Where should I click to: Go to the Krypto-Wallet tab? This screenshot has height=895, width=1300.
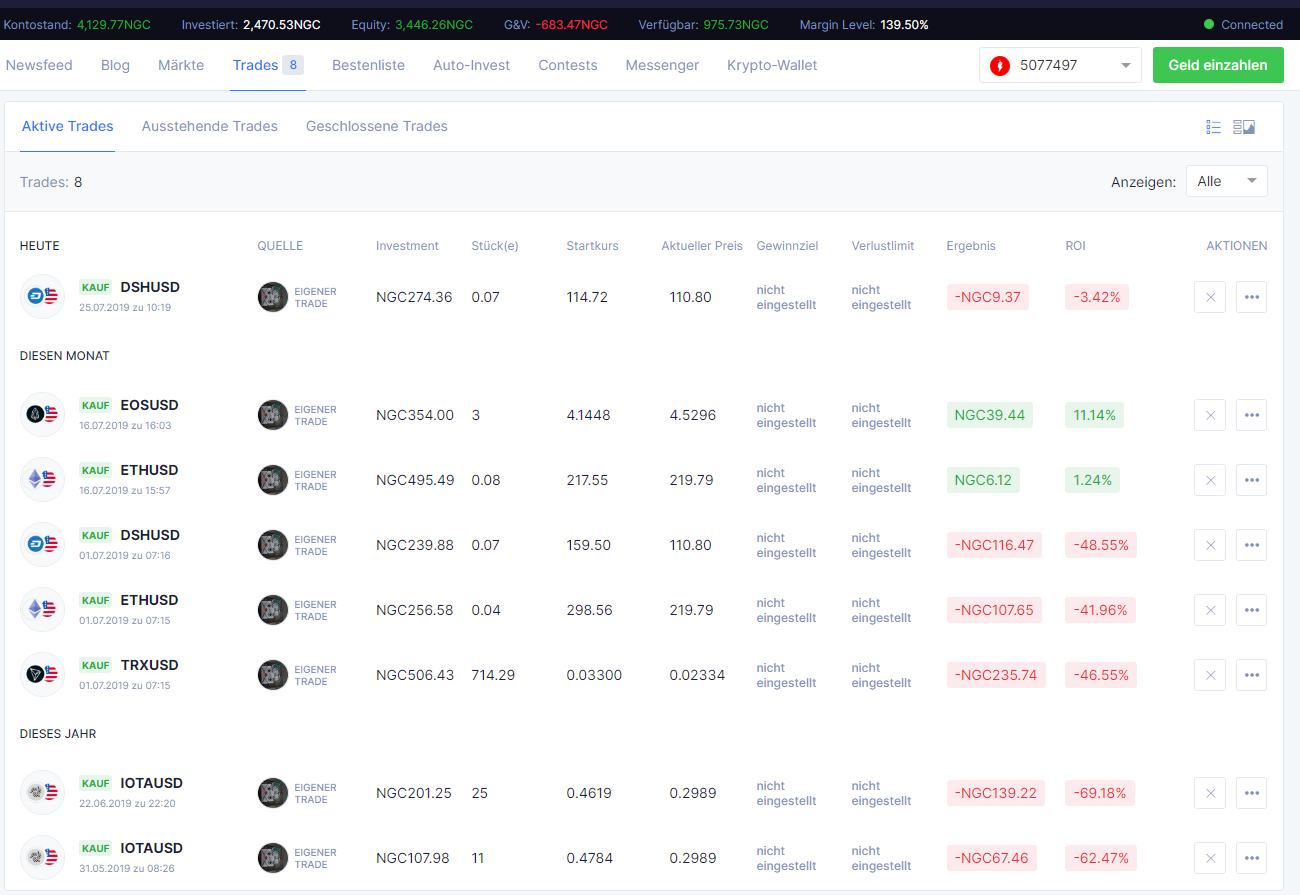(772, 65)
